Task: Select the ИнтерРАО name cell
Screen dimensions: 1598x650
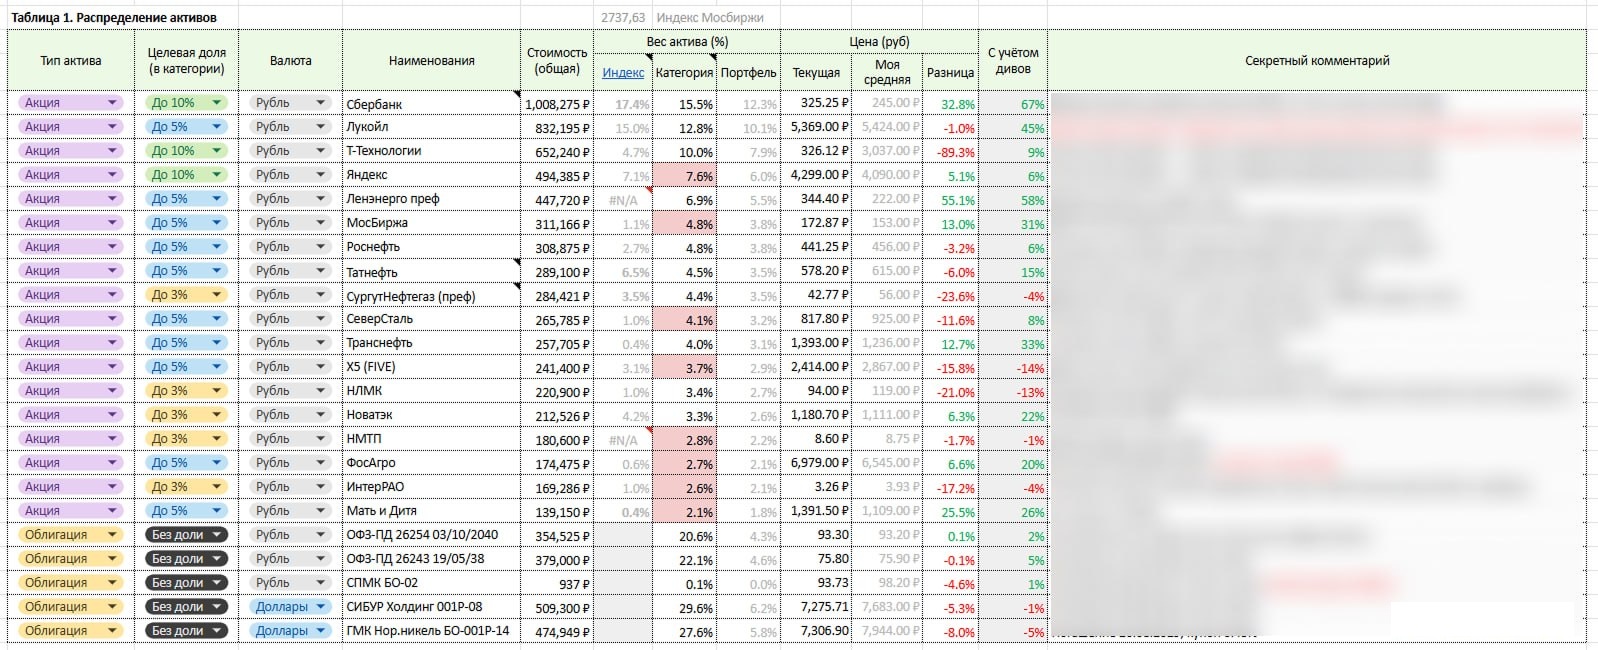Action: [x=432, y=487]
